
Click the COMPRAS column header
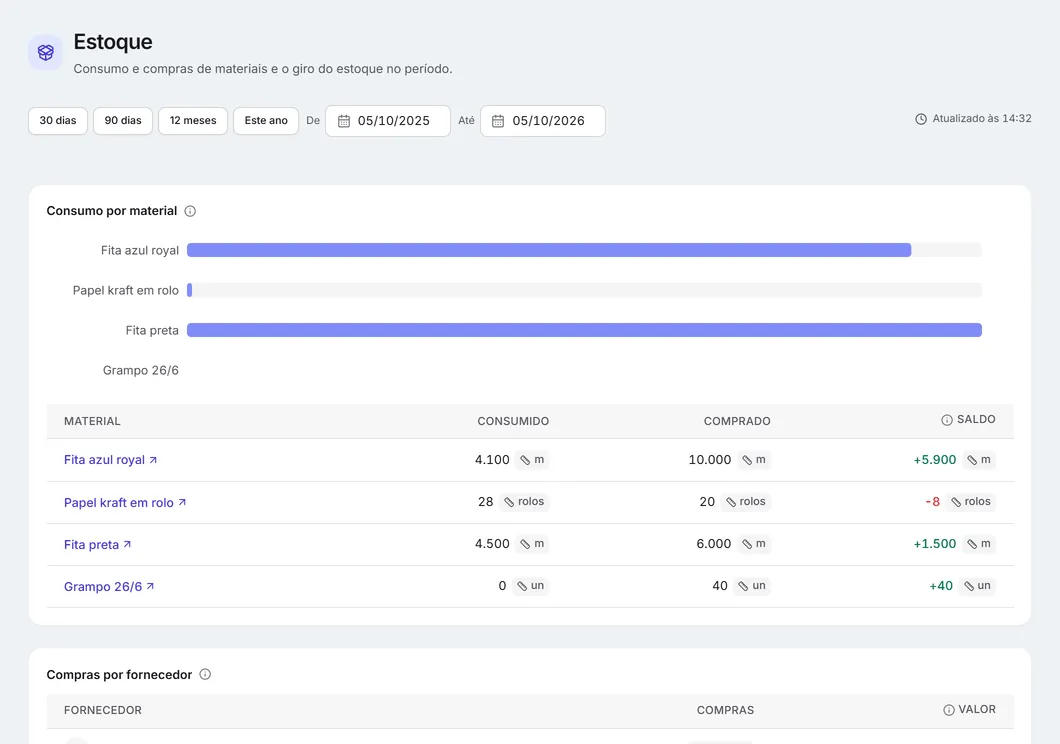tap(725, 710)
